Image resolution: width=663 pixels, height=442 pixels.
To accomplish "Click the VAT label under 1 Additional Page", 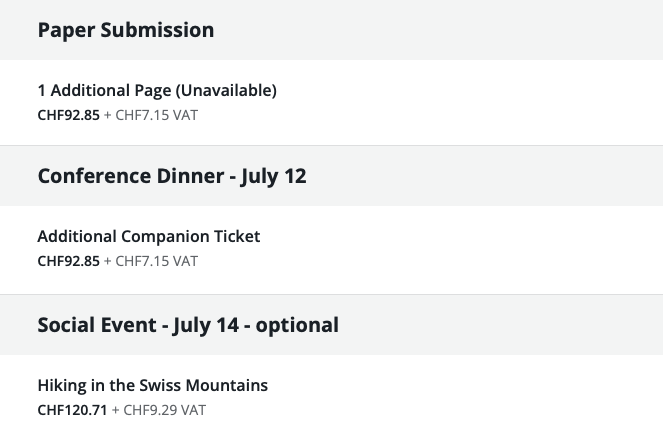I will [185, 115].
